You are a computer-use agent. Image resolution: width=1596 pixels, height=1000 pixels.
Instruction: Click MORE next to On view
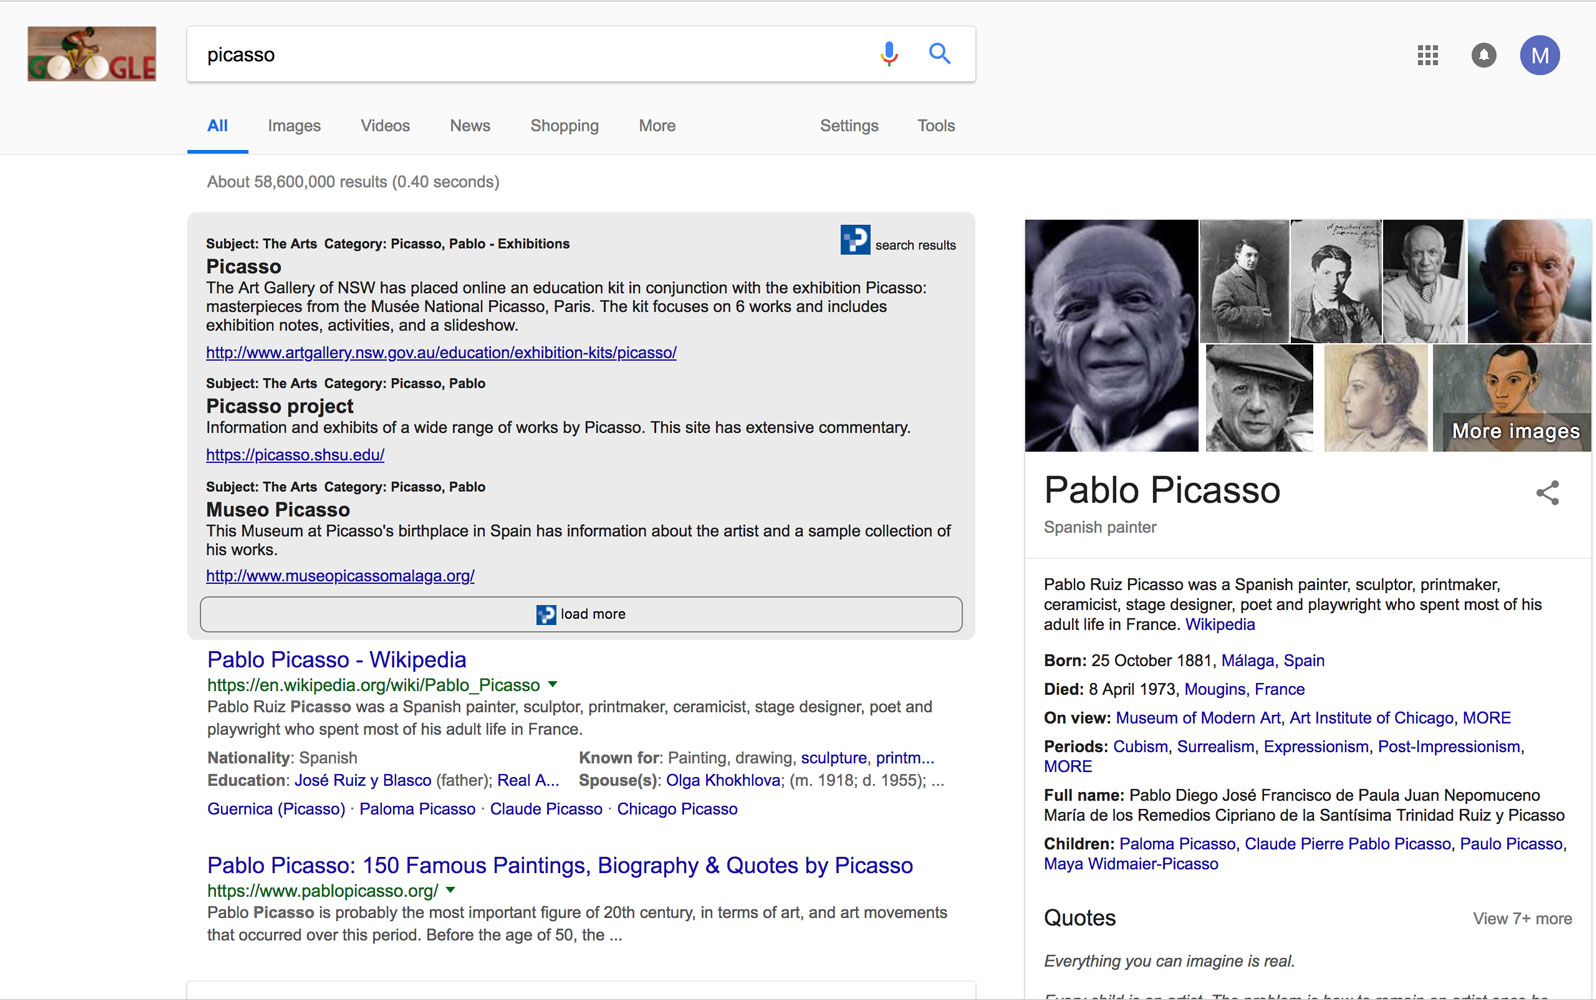(x=1486, y=718)
